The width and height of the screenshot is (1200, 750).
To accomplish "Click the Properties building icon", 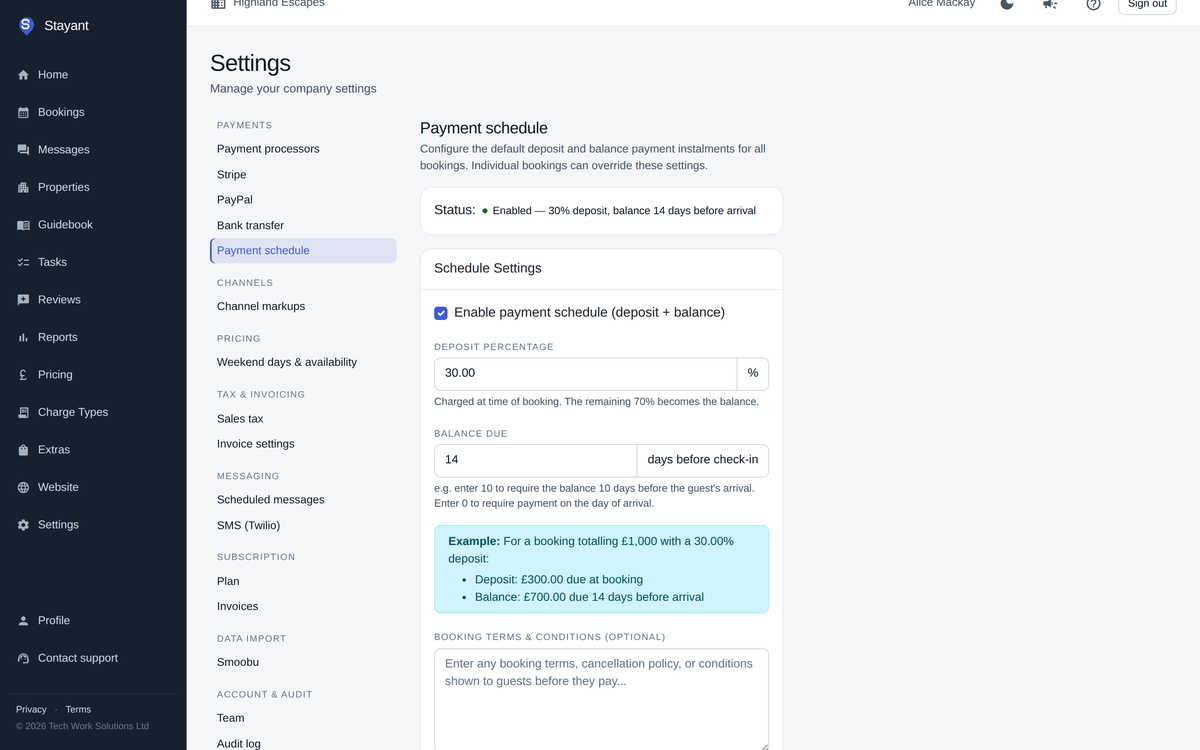I will pos(23,187).
